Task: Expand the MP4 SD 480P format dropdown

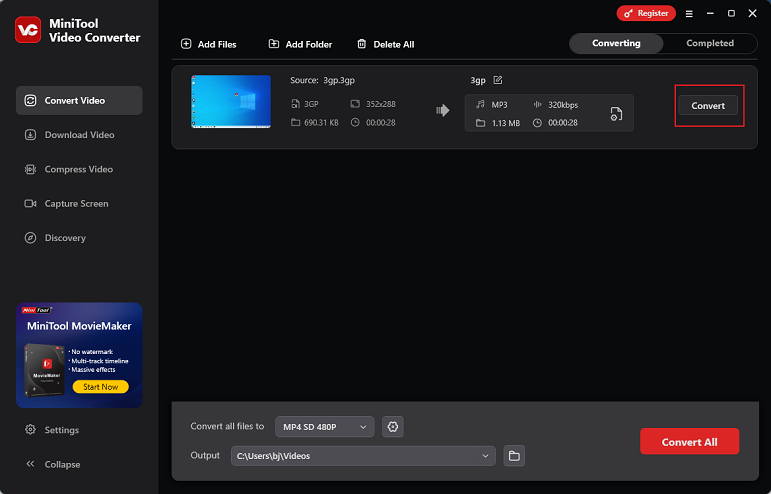Action: click(x=325, y=427)
